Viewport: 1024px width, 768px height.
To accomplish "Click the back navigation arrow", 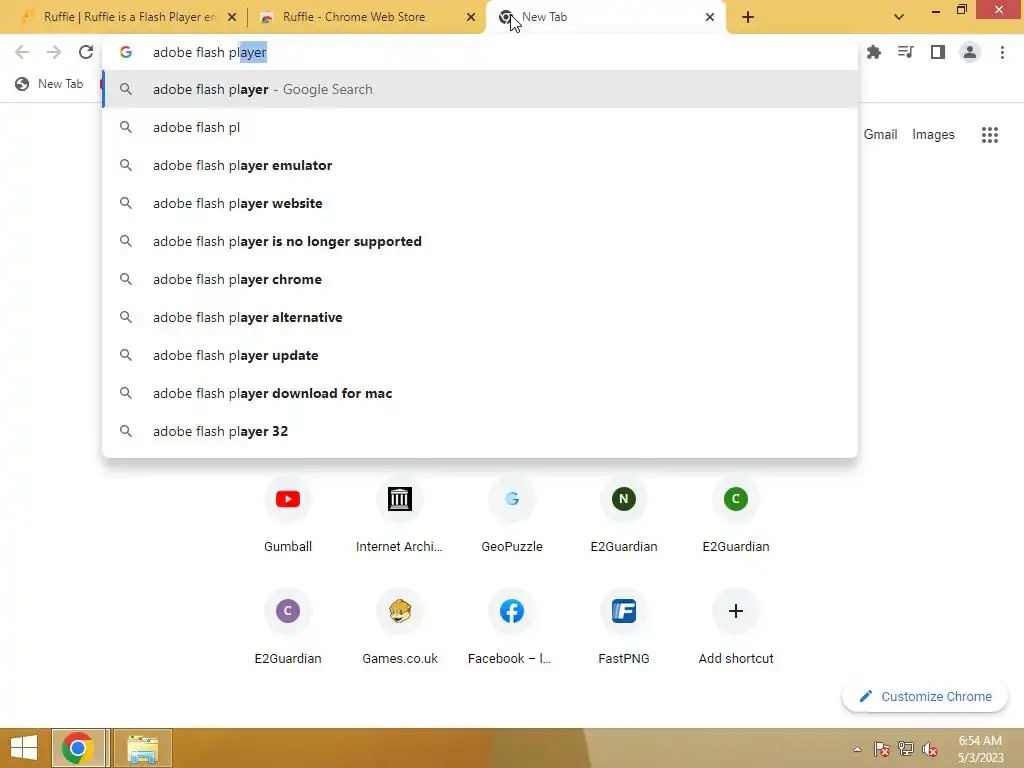I will (22, 52).
